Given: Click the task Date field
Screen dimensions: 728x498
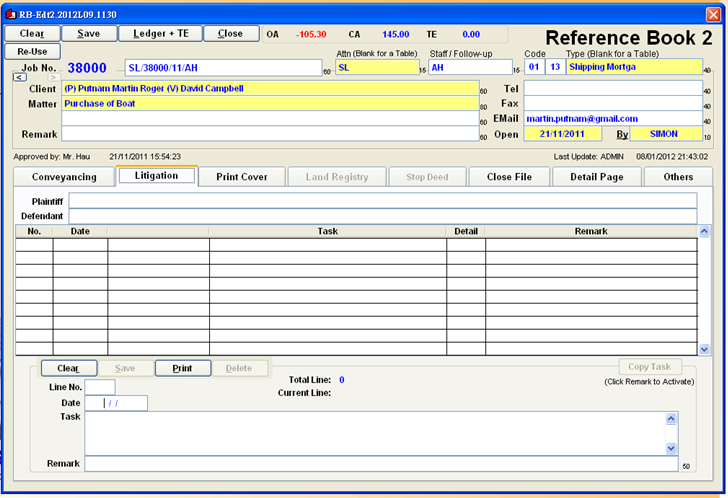Looking at the screenshot, I should 116,403.
